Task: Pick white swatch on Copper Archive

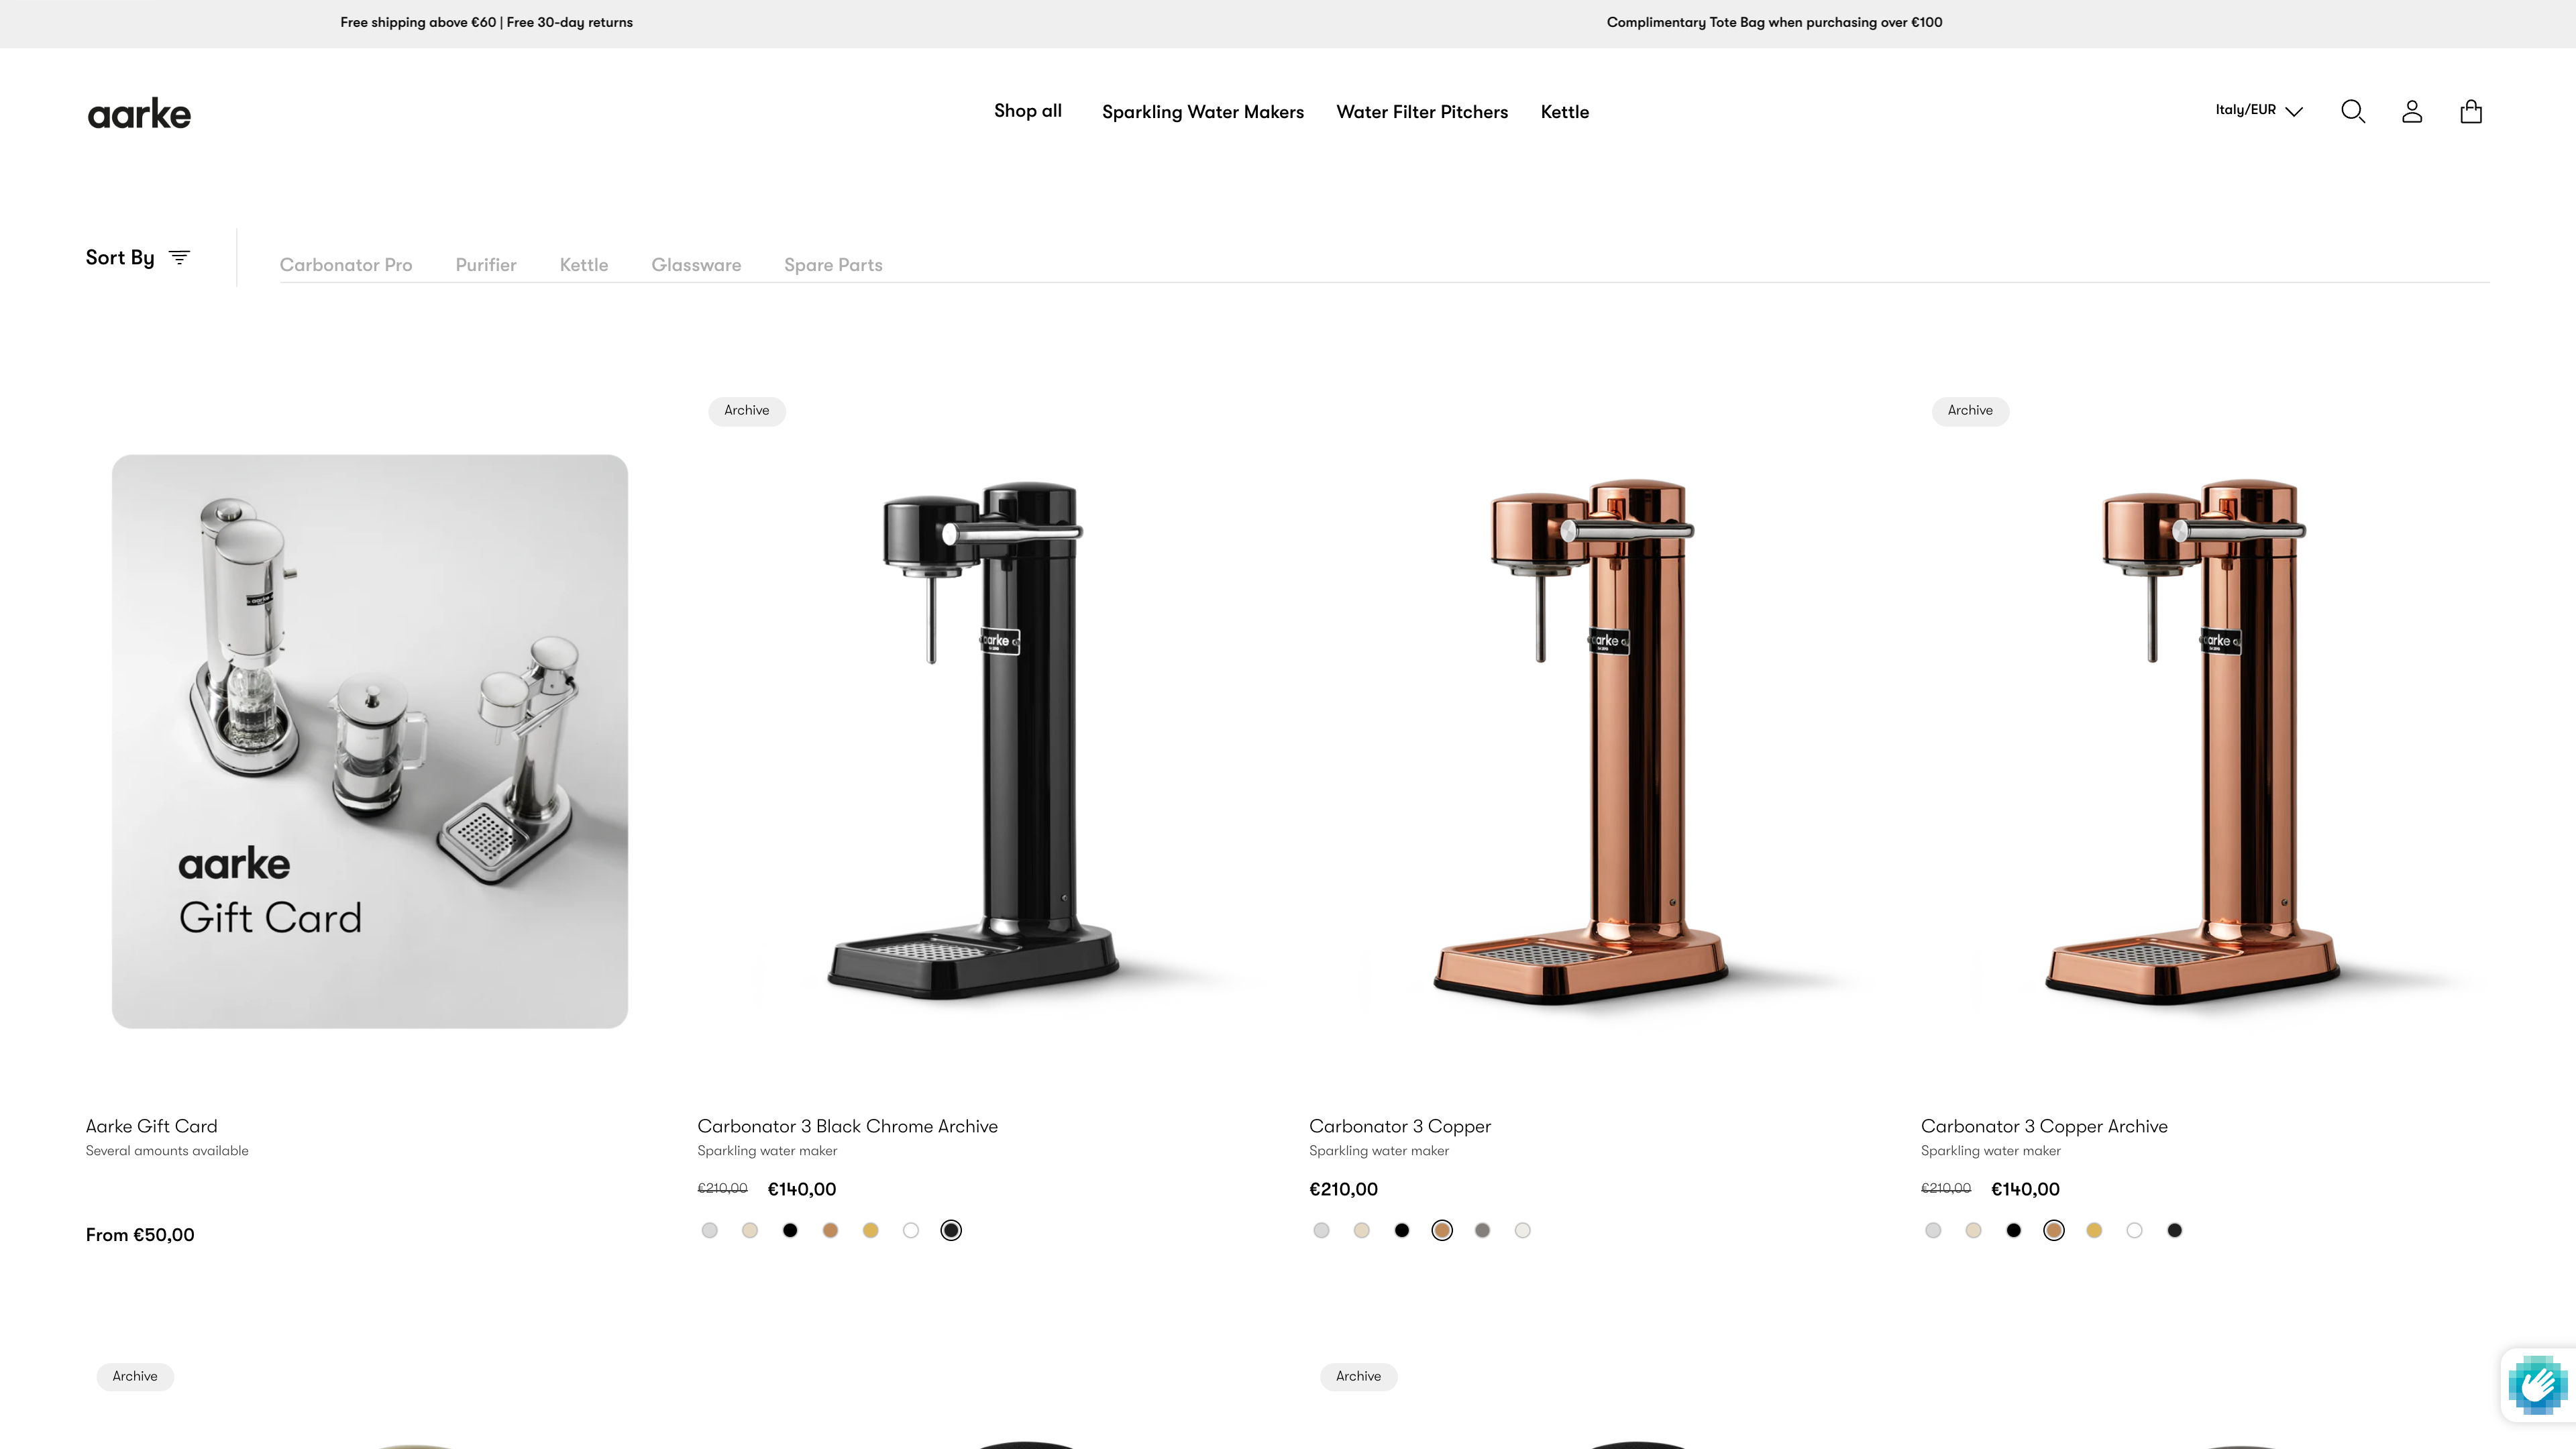Action: tap(2134, 1230)
